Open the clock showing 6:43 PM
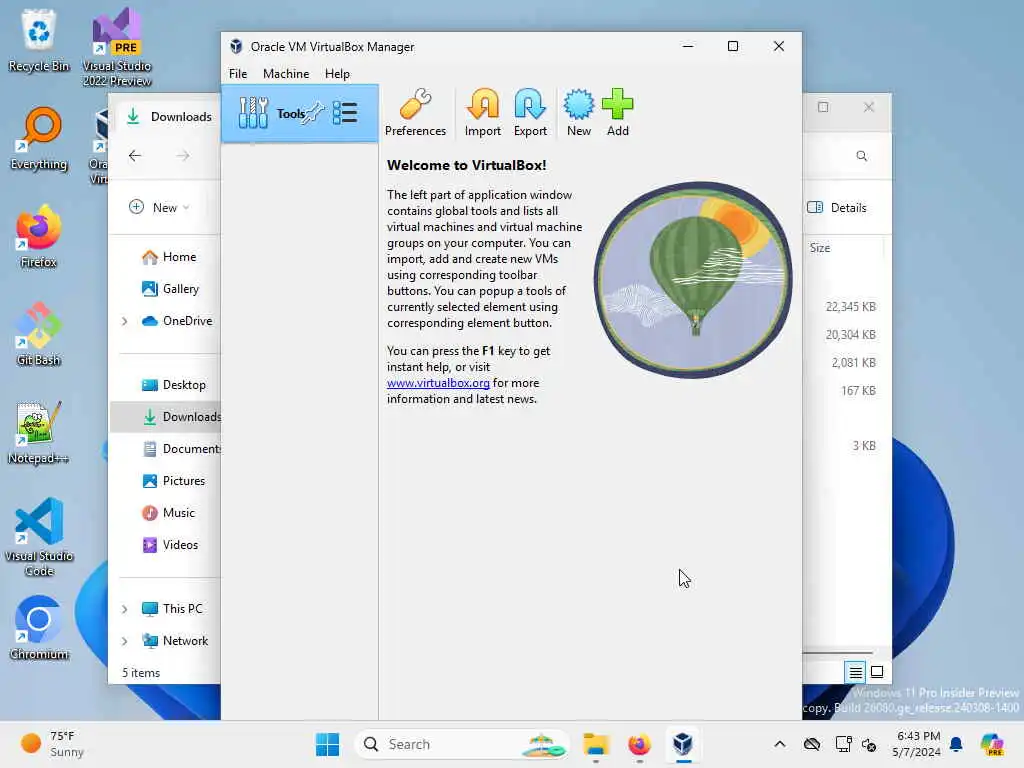 coord(917,744)
